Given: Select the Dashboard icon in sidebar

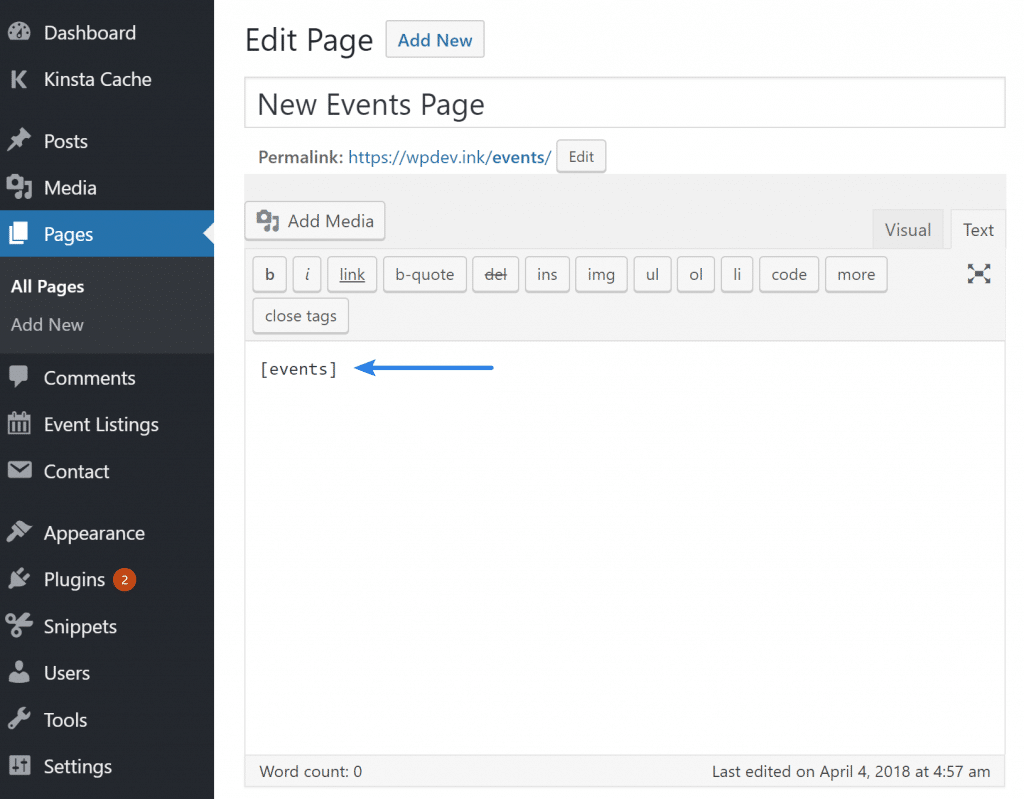Looking at the screenshot, I should point(21,31).
